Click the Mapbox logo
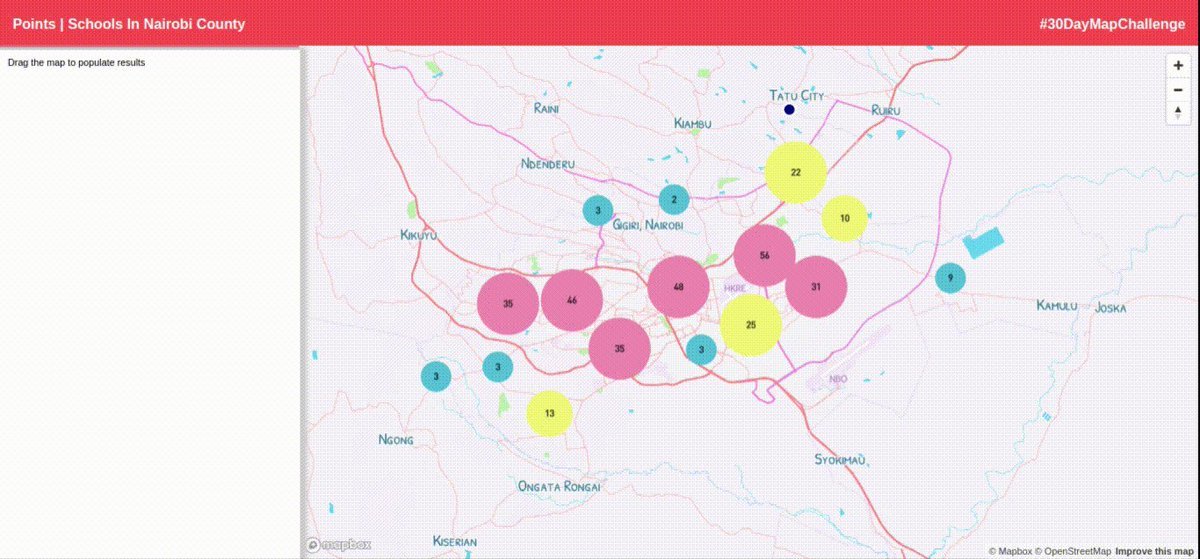 point(339,545)
